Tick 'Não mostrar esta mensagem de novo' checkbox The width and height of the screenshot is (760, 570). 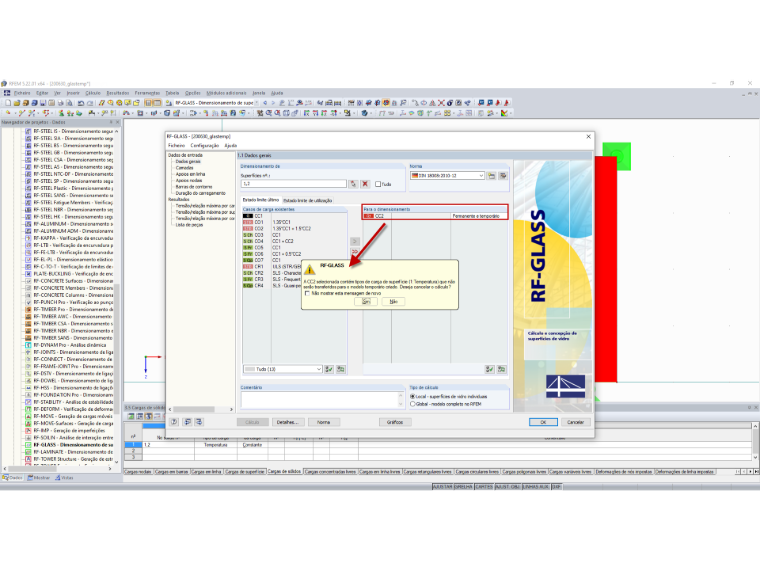[x=307, y=293]
